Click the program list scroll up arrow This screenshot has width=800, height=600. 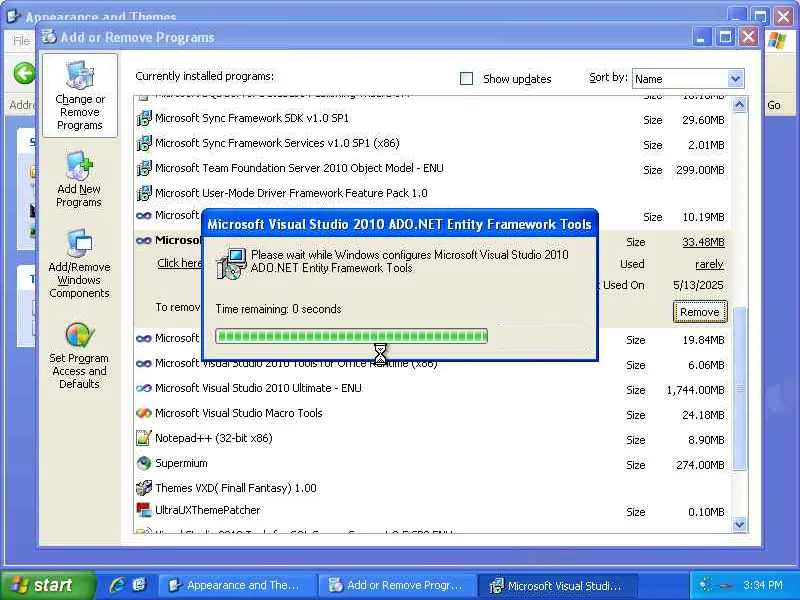pos(739,105)
